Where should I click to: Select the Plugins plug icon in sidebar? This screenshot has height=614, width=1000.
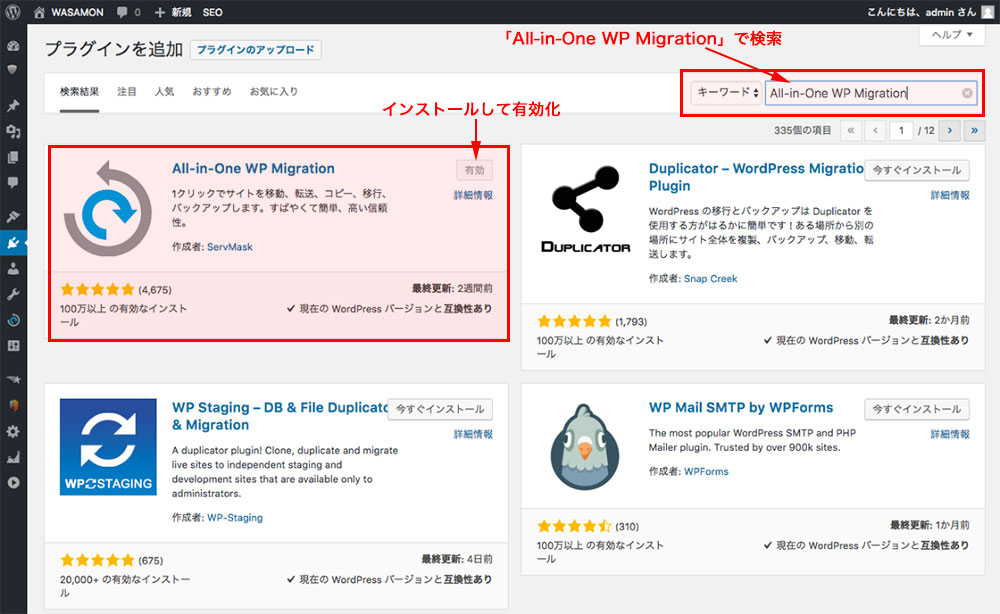click(13, 242)
